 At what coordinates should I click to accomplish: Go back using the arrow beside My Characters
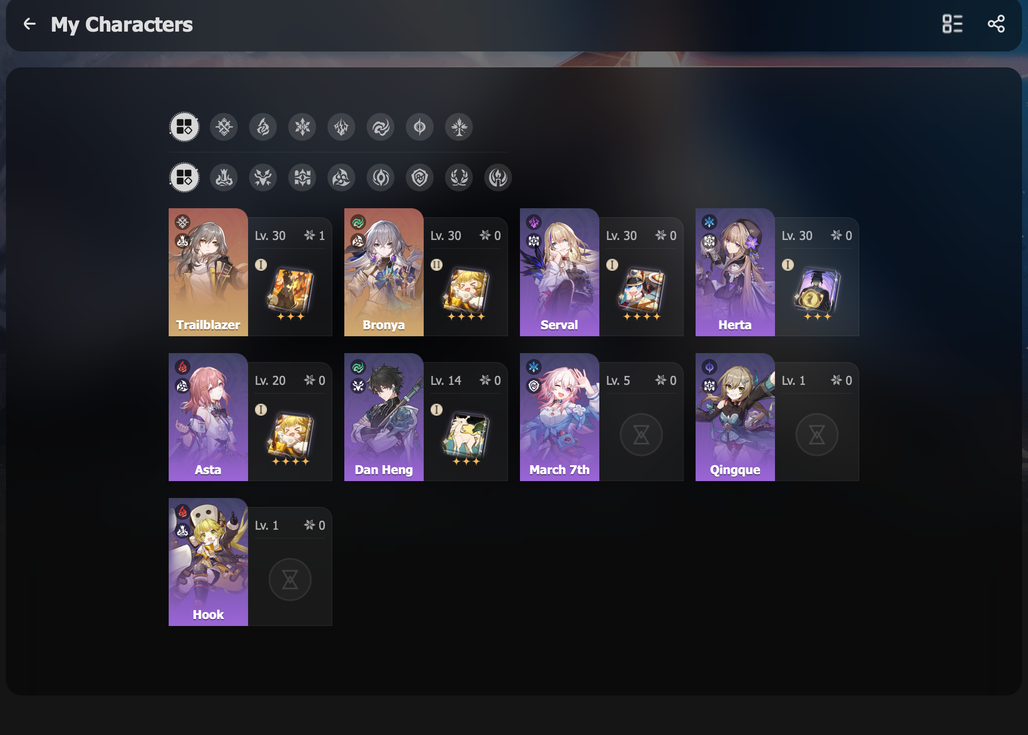30,24
